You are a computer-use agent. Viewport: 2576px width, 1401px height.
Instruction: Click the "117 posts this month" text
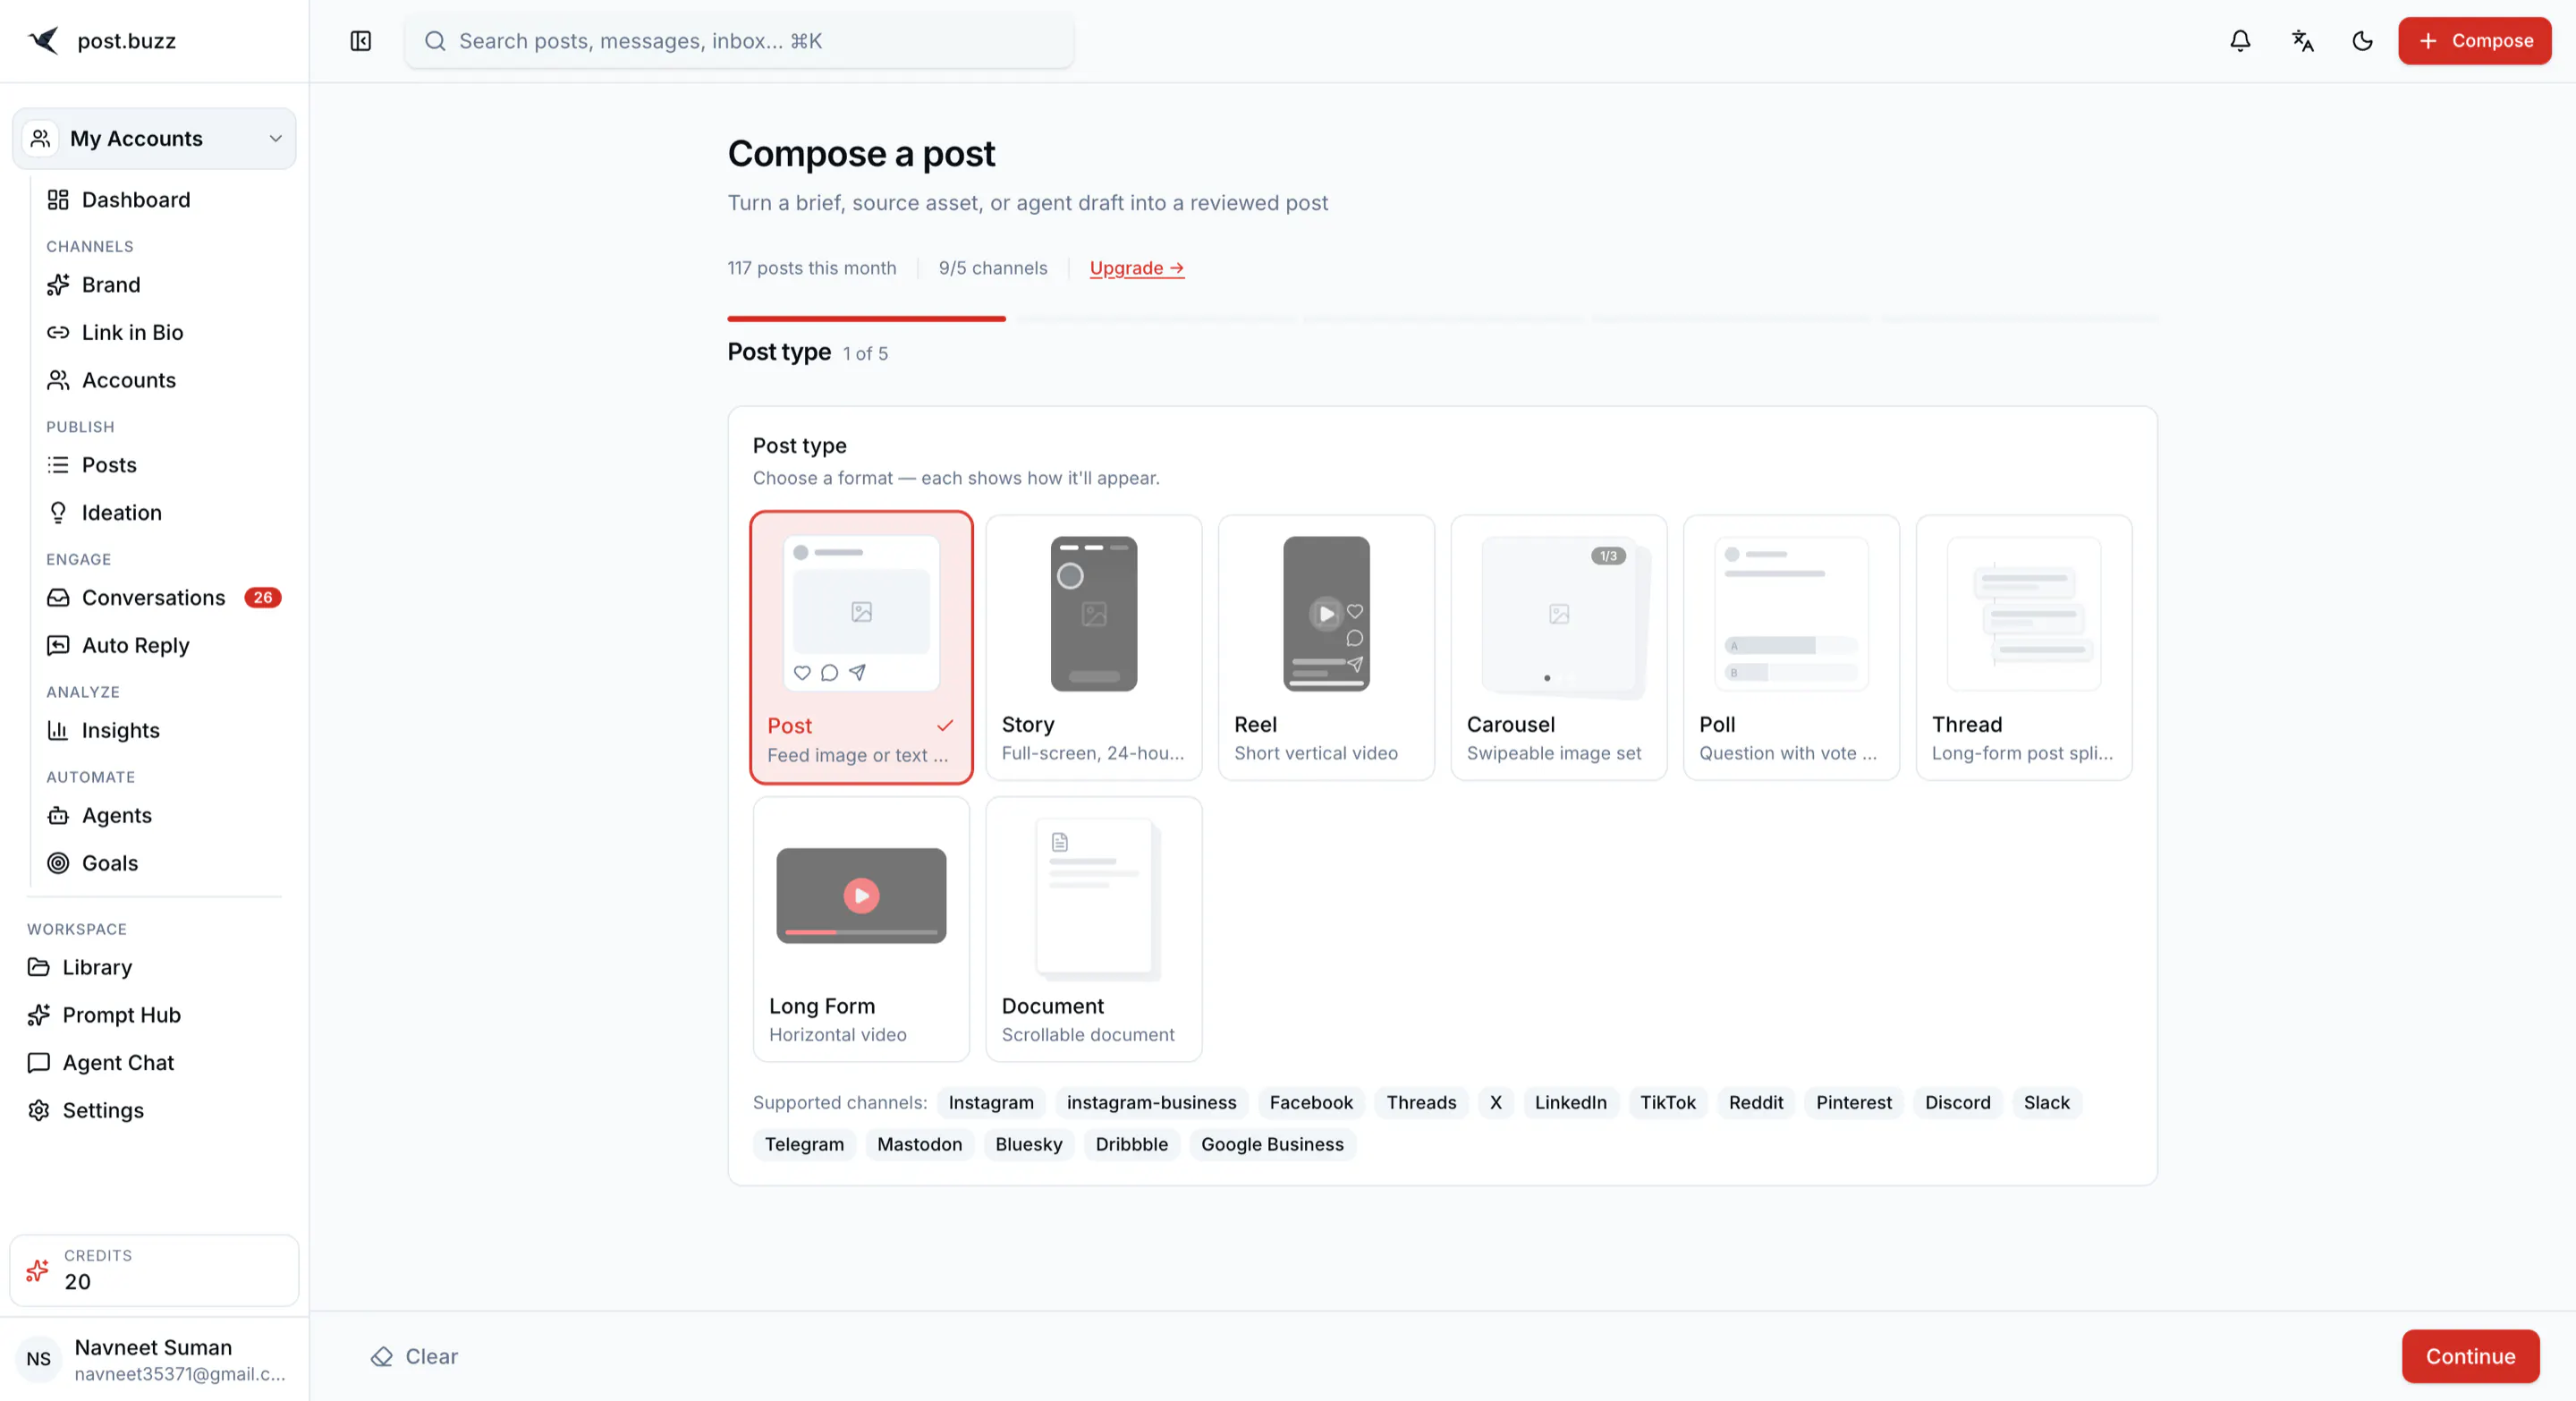point(811,268)
